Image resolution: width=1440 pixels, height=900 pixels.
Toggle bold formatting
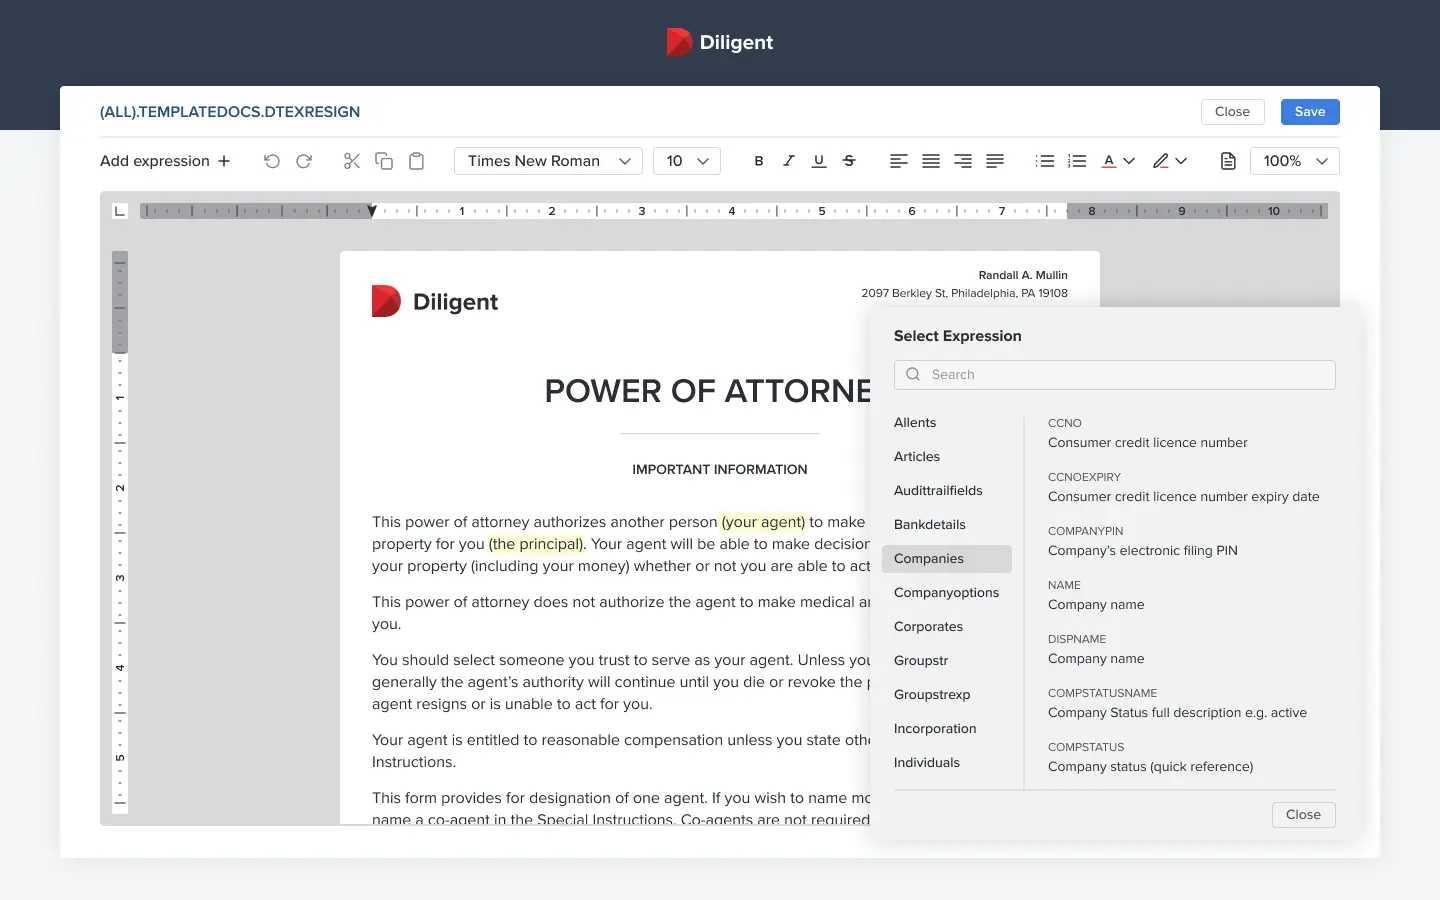click(x=759, y=161)
